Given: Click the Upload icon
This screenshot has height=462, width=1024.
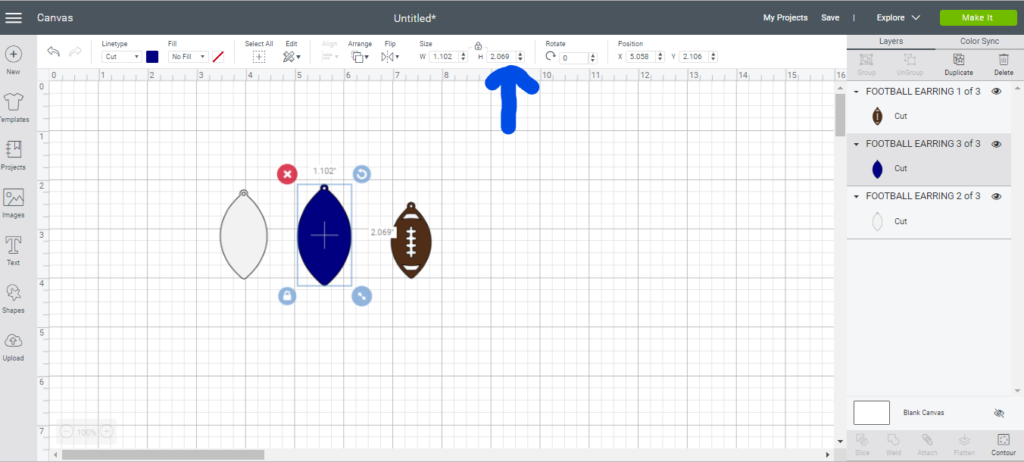Looking at the screenshot, I should pos(13,340).
